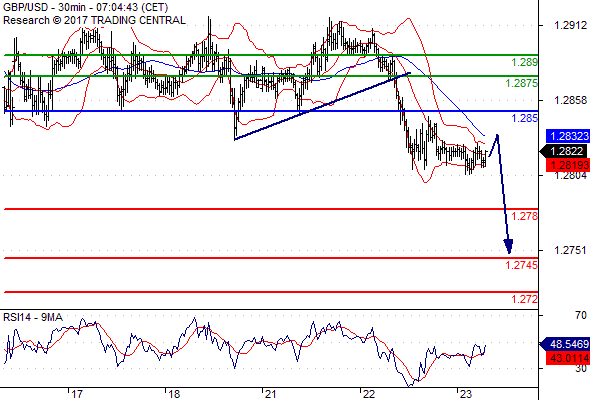
Task: Click the date label 22 on time axis
Action: pyautogui.click(x=369, y=394)
